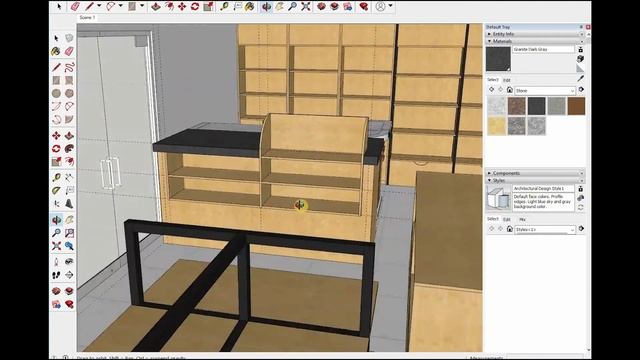Expand the Components panel
This screenshot has width=640, height=360.
tap(536, 173)
